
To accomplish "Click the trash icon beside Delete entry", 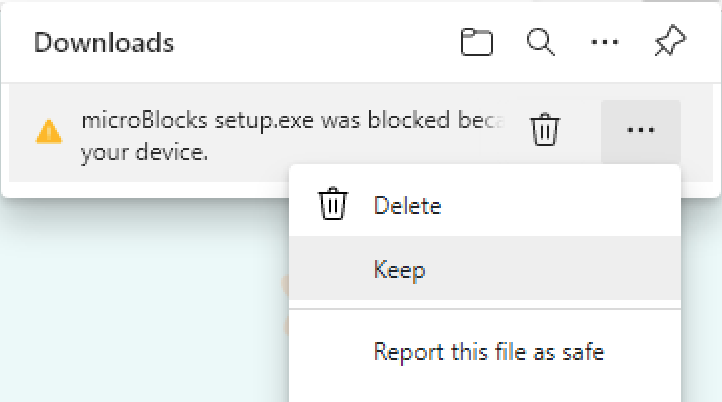I will coord(332,204).
